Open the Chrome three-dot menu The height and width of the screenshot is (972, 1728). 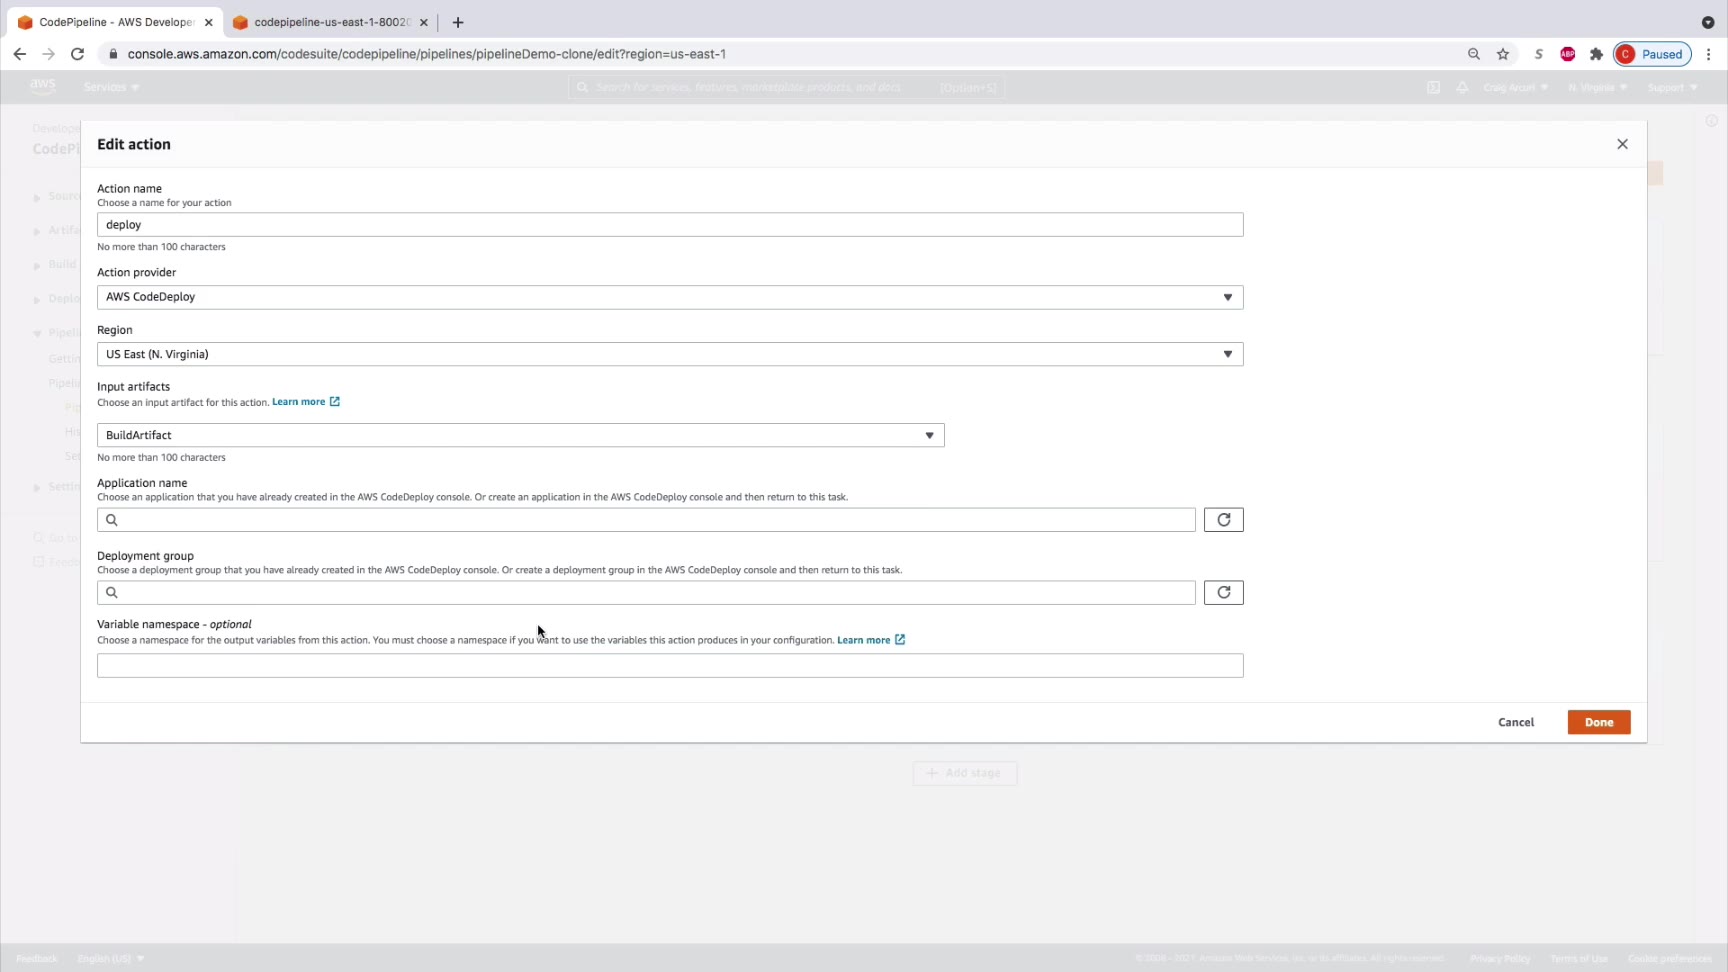point(1709,54)
